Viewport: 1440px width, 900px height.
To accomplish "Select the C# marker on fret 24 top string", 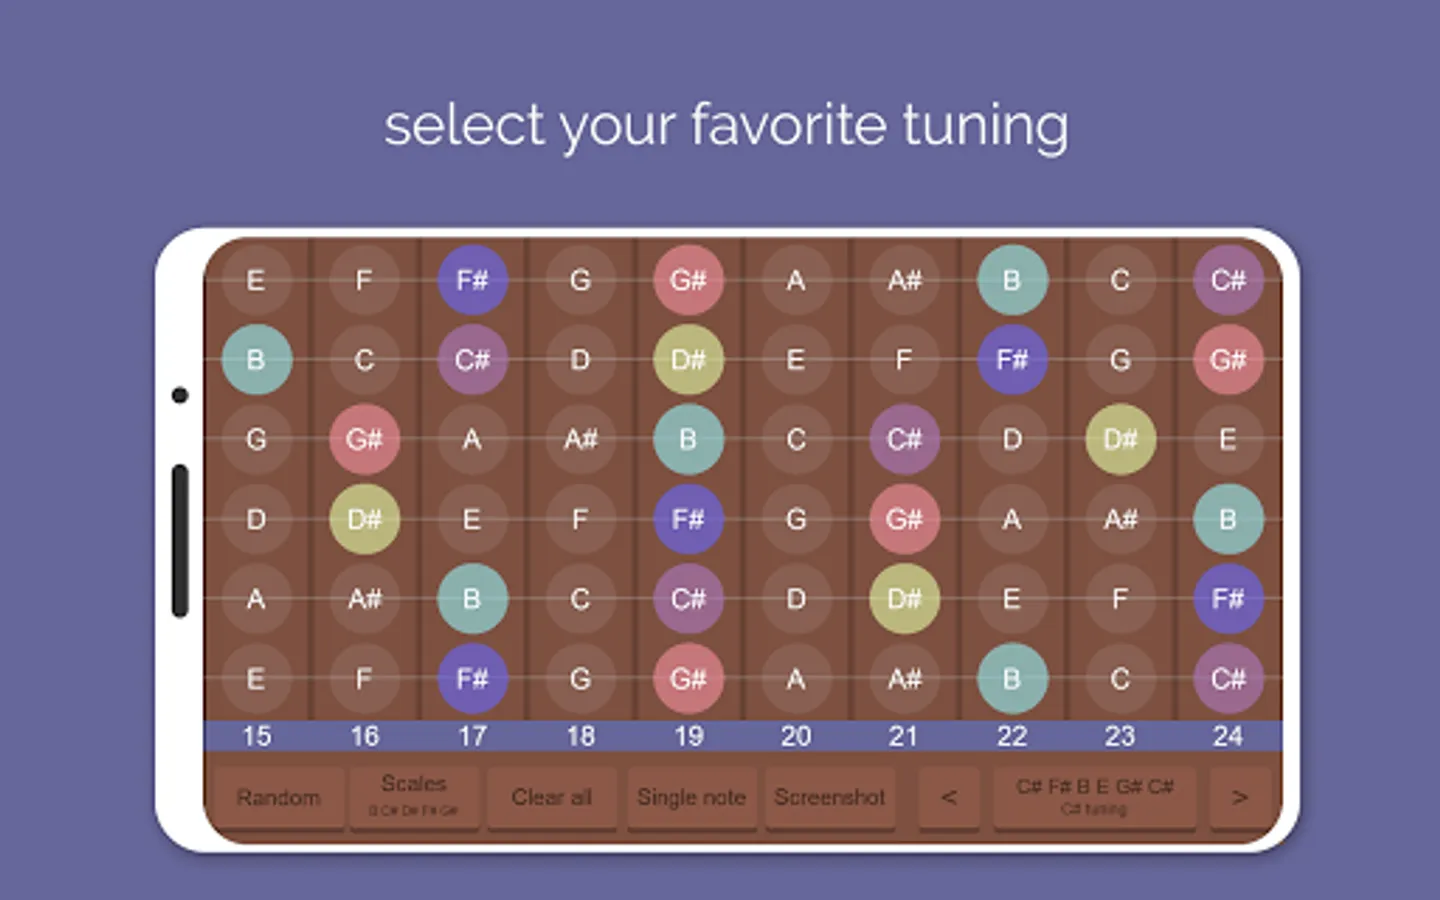I will pos(1228,280).
